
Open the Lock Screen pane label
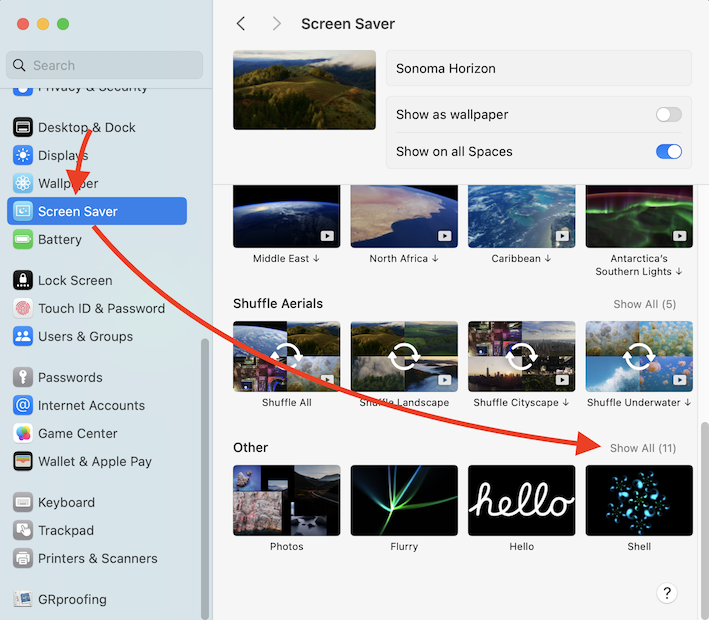point(75,280)
